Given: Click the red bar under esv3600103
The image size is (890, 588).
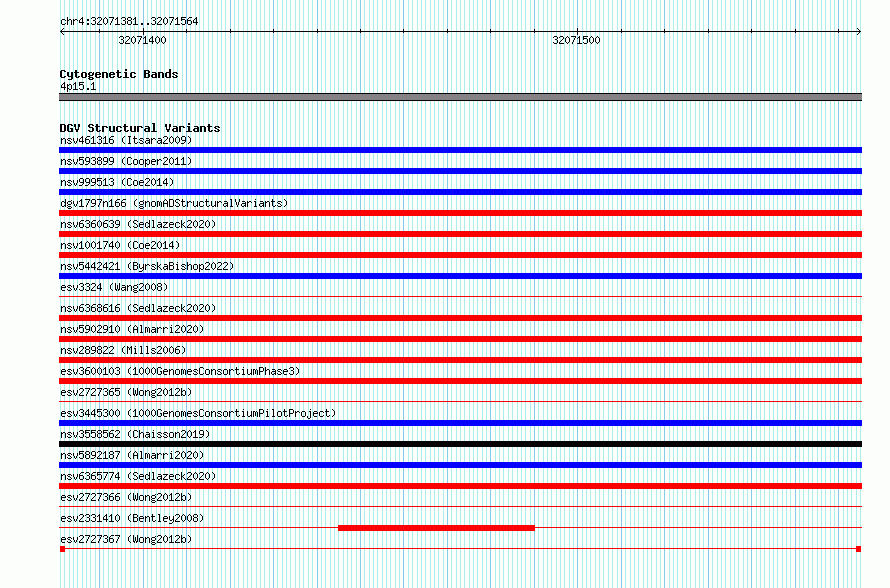Looking at the screenshot, I should (460, 381).
